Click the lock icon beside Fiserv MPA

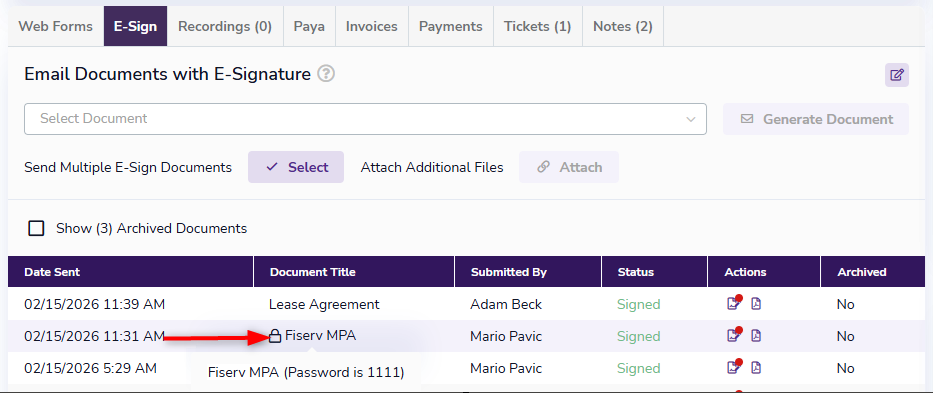coord(274,336)
